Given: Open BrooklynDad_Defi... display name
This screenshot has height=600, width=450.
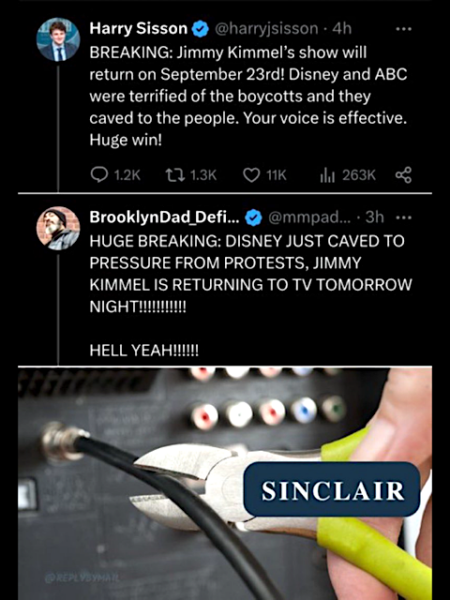Looking at the screenshot, I should pos(165,218).
